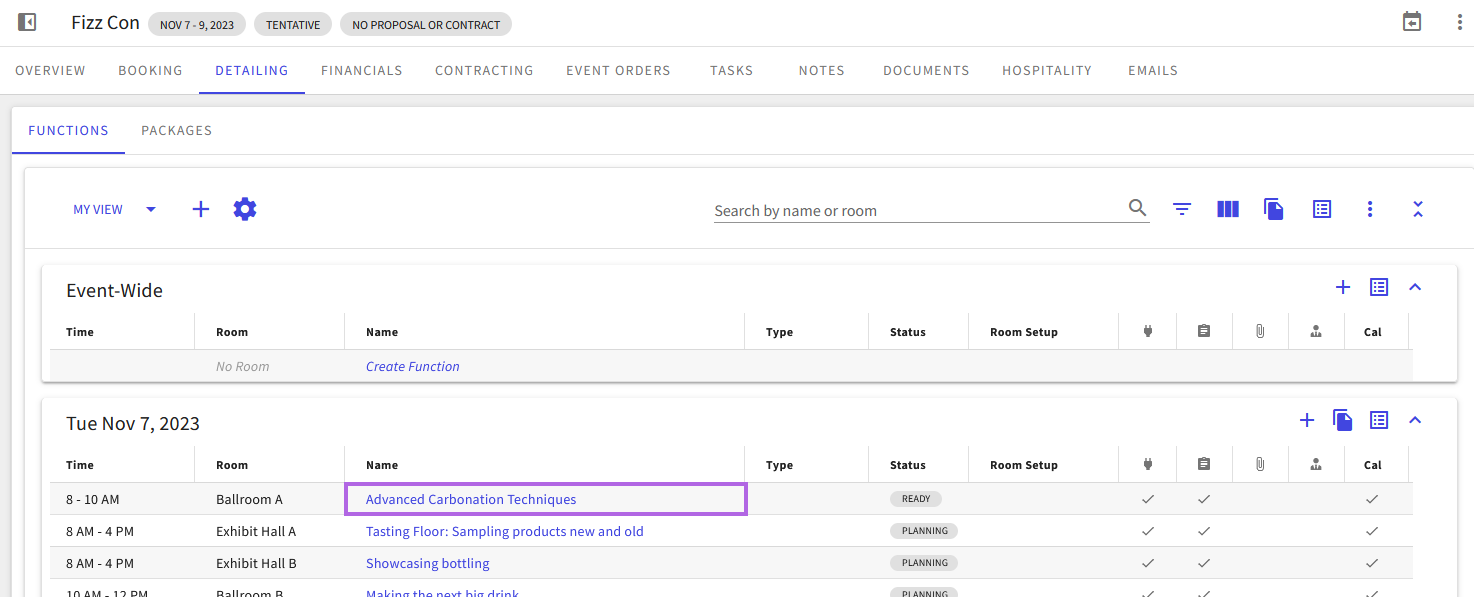This screenshot has width=1474, height=597.
Task: Open the event's more options menu
Action: [x=1460, y=22]
